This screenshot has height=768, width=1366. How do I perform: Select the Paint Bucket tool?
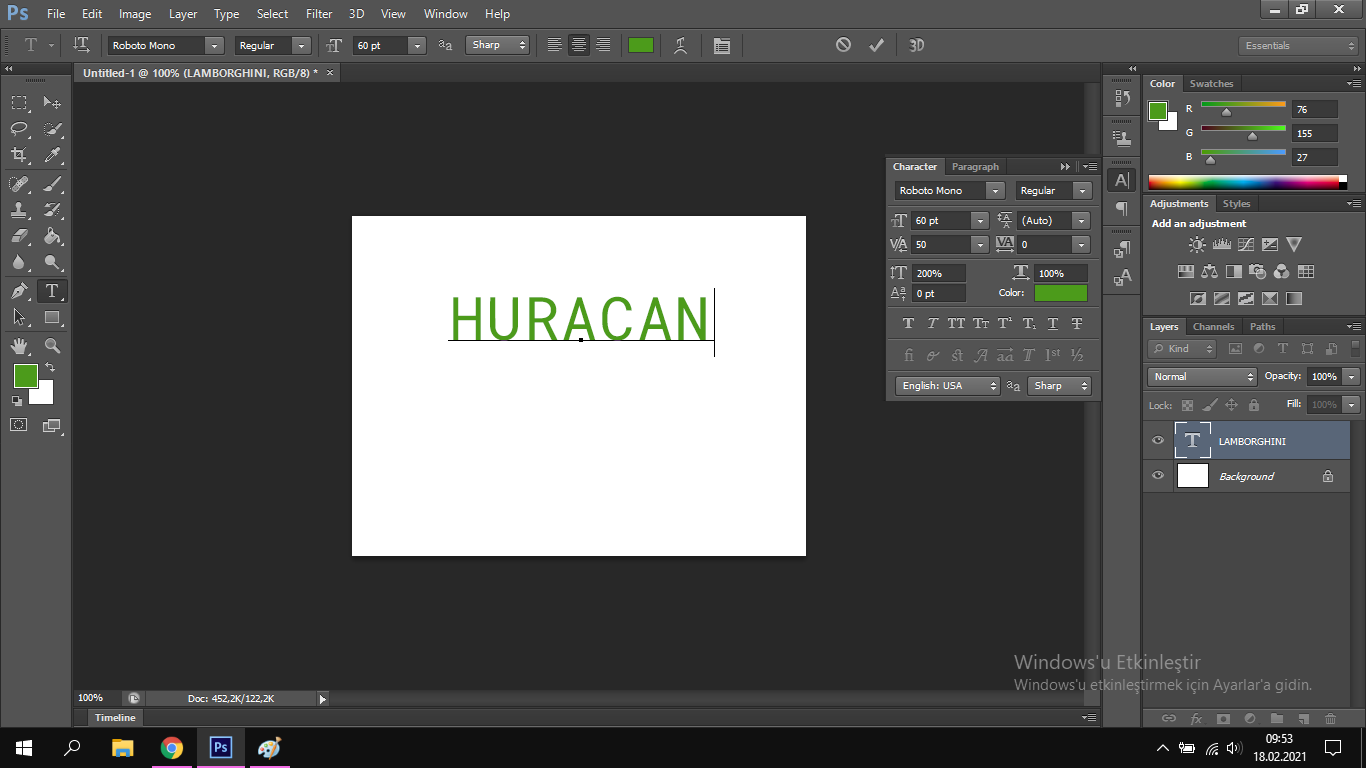(x=53, y=236)
